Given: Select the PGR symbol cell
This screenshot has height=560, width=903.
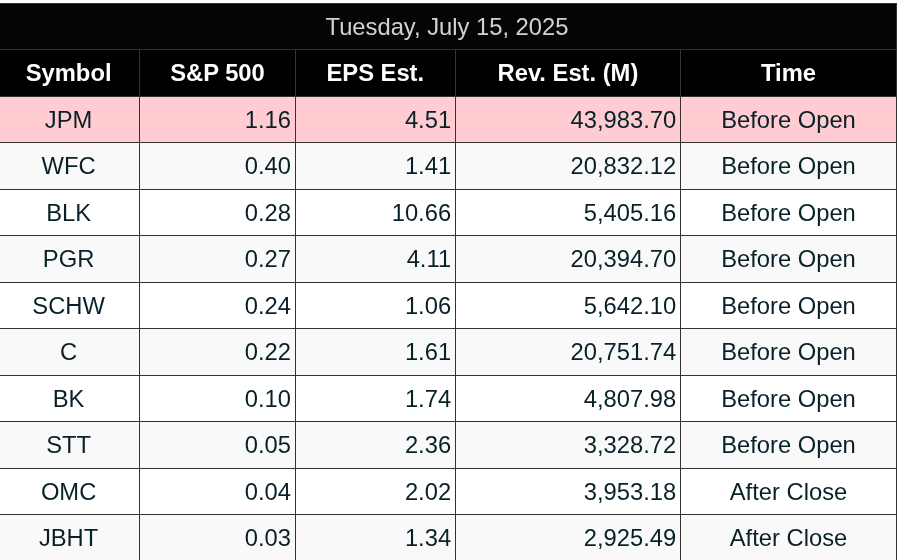Looking at the screenshot, I should click(x=69, y=259).
